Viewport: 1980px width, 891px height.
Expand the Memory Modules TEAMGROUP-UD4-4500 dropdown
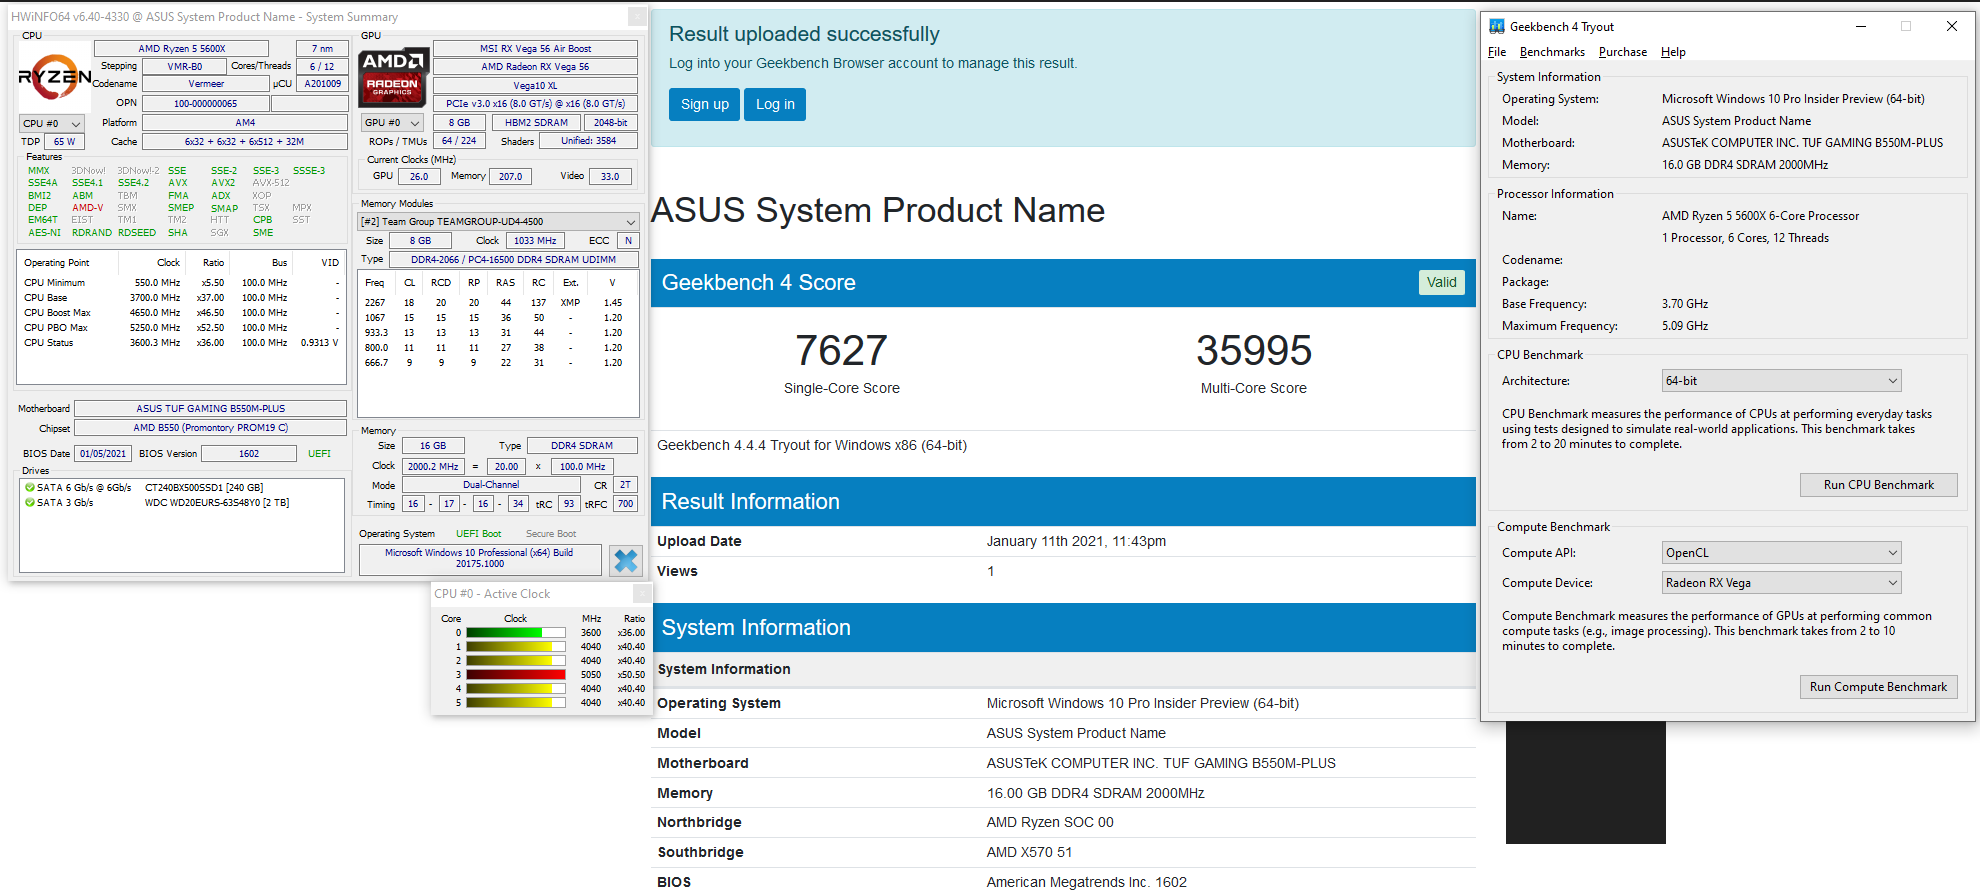coord(498,222)
